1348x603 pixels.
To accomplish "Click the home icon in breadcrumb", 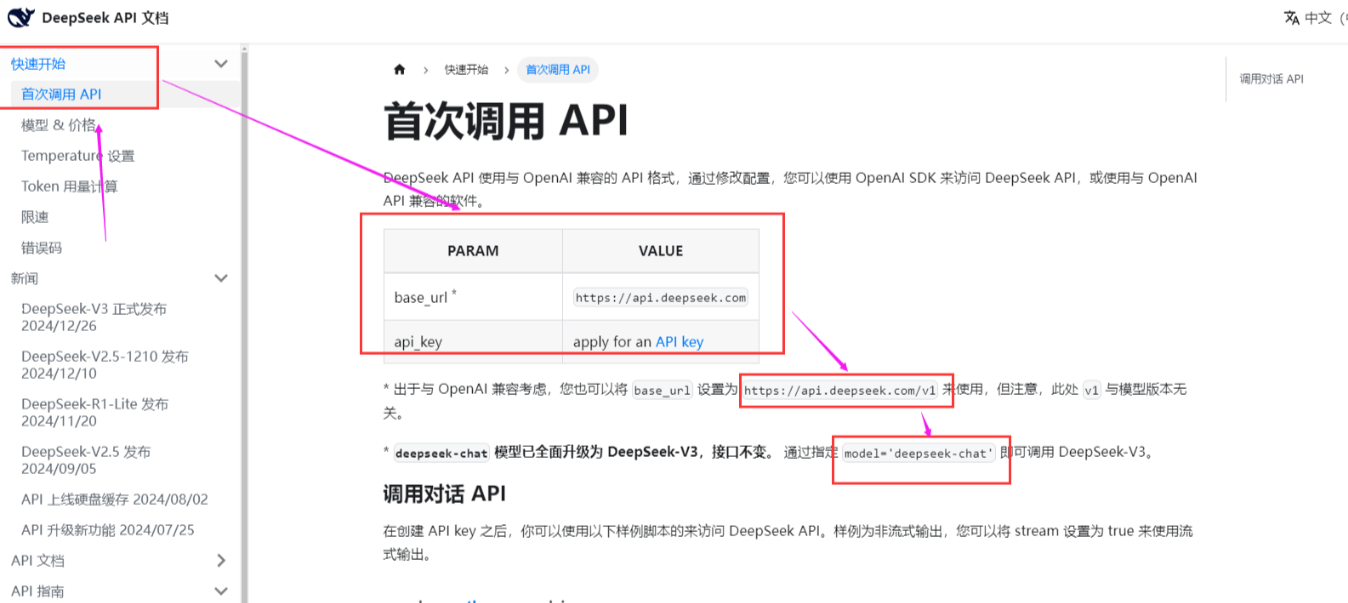I will (400, 70).
